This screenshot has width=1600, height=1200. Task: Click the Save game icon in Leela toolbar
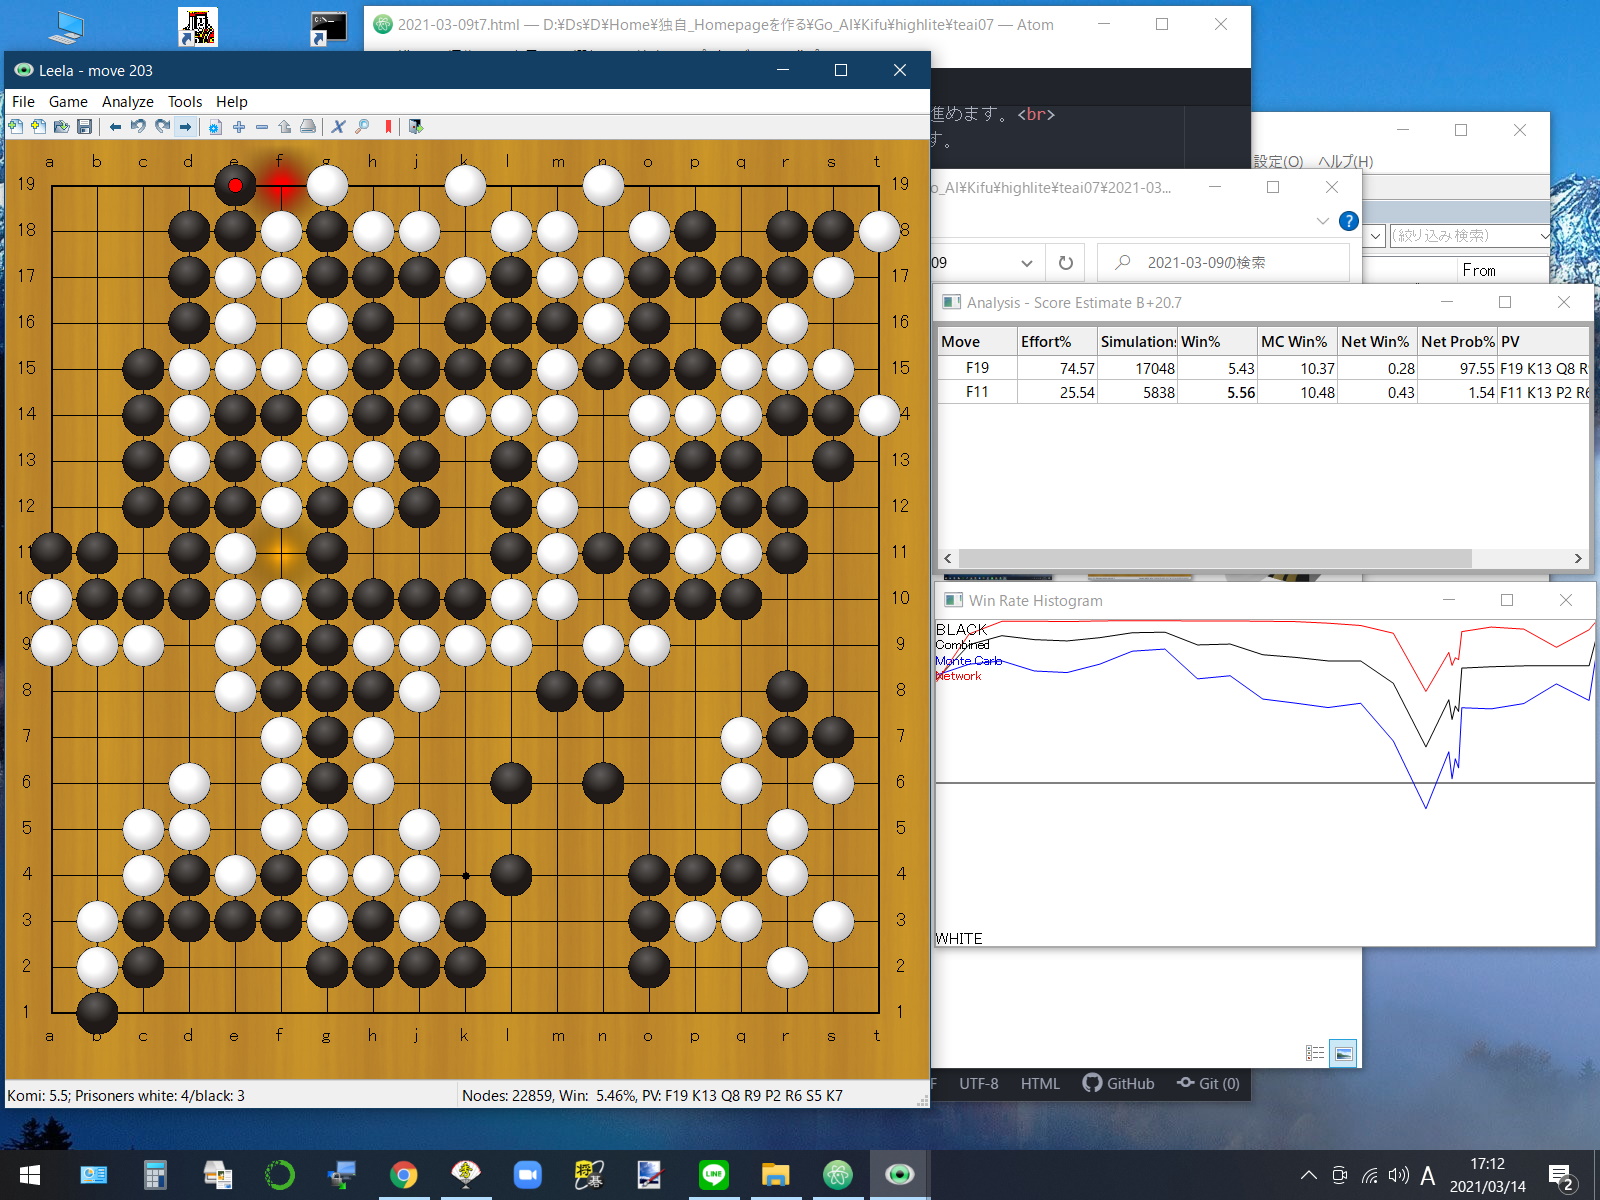(85, 127)
